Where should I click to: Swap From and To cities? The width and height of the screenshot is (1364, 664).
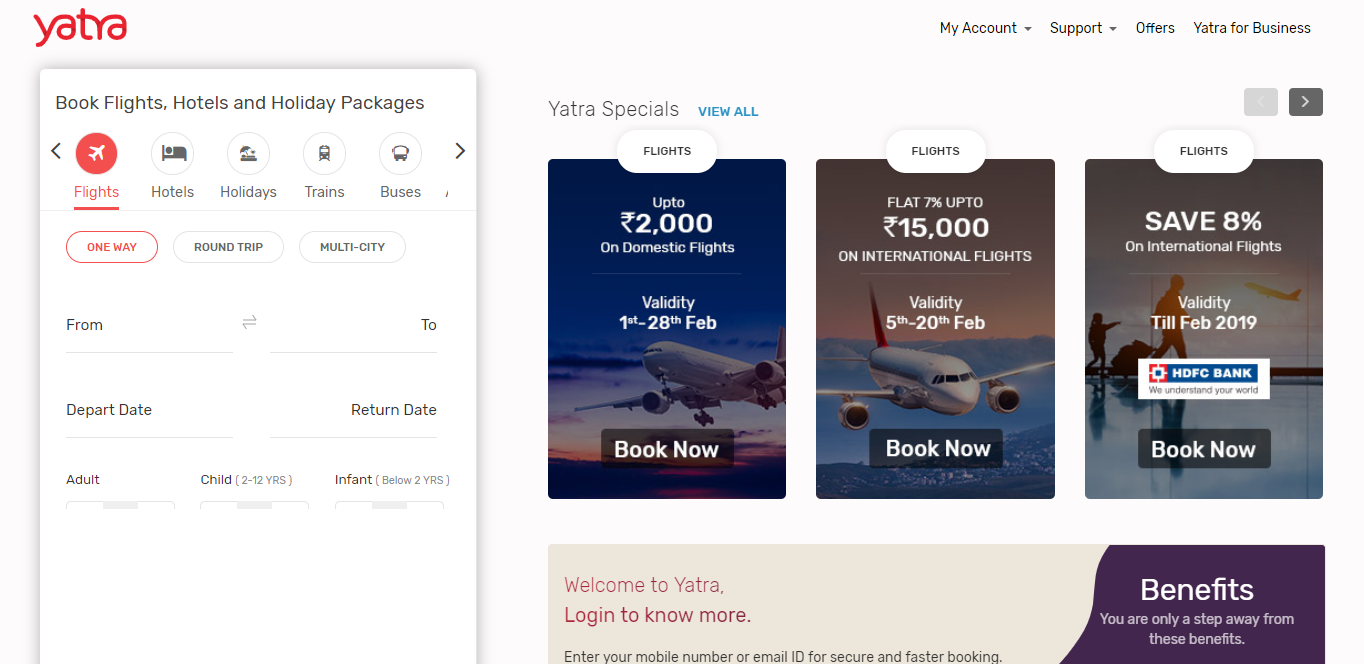tap(250, 322)
